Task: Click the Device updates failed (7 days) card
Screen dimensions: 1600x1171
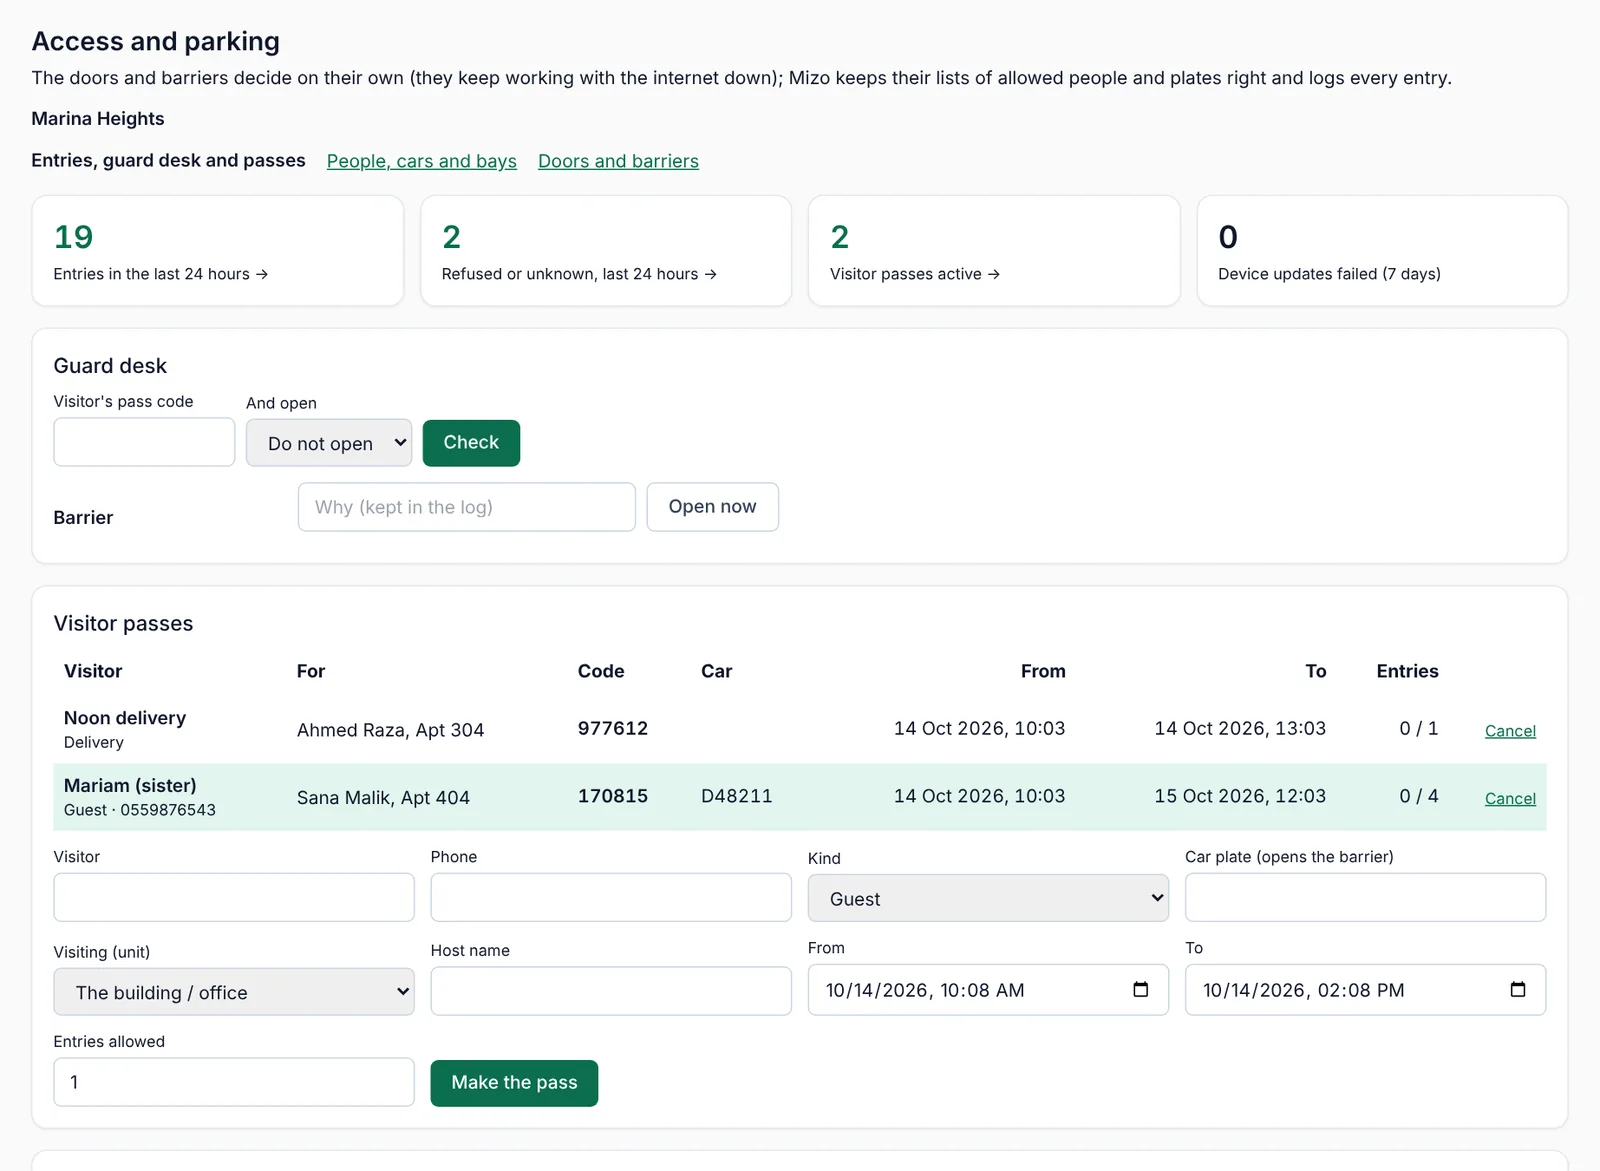Action: pyautogui.click(x=1382, y=251)
